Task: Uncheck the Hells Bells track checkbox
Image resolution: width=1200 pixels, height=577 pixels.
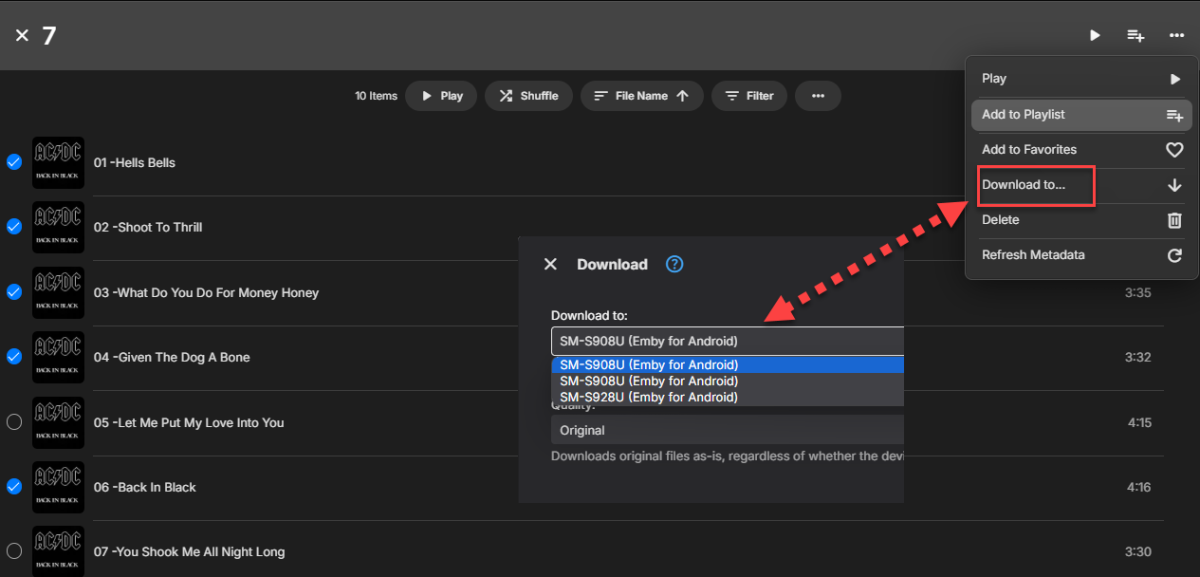Action: 14,162
